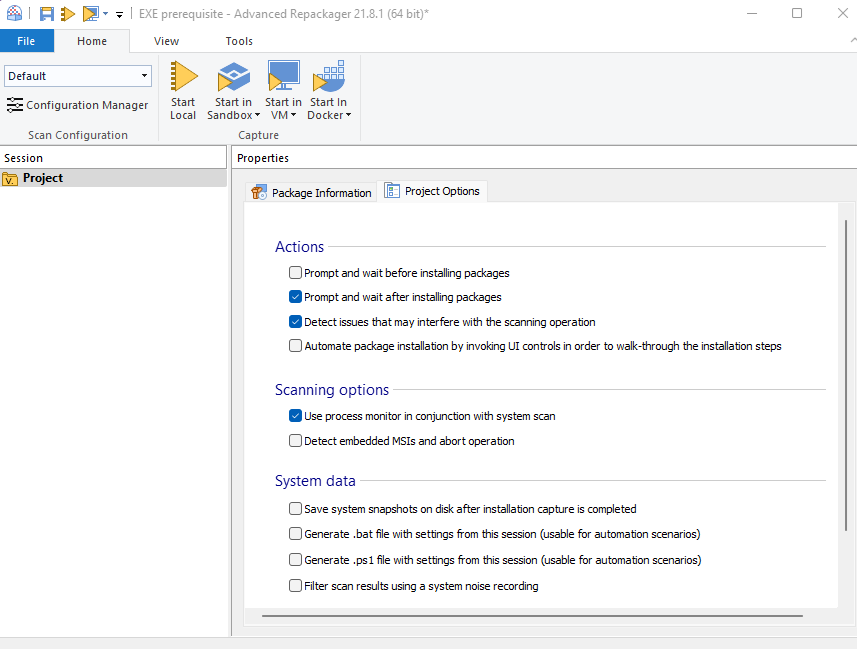857x649 pixels.
Task: Open the Project Options tab
Action: [x=432, y=191]
